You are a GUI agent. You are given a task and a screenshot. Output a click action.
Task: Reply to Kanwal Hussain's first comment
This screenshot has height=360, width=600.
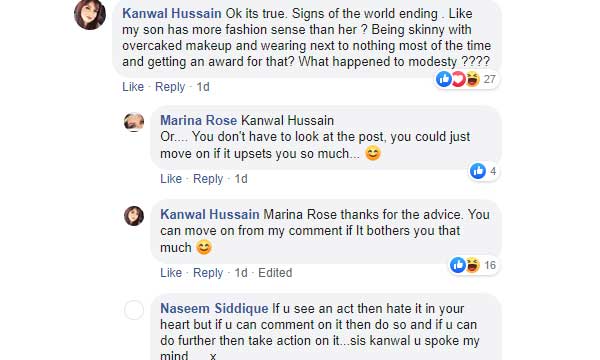pos(170,87)
